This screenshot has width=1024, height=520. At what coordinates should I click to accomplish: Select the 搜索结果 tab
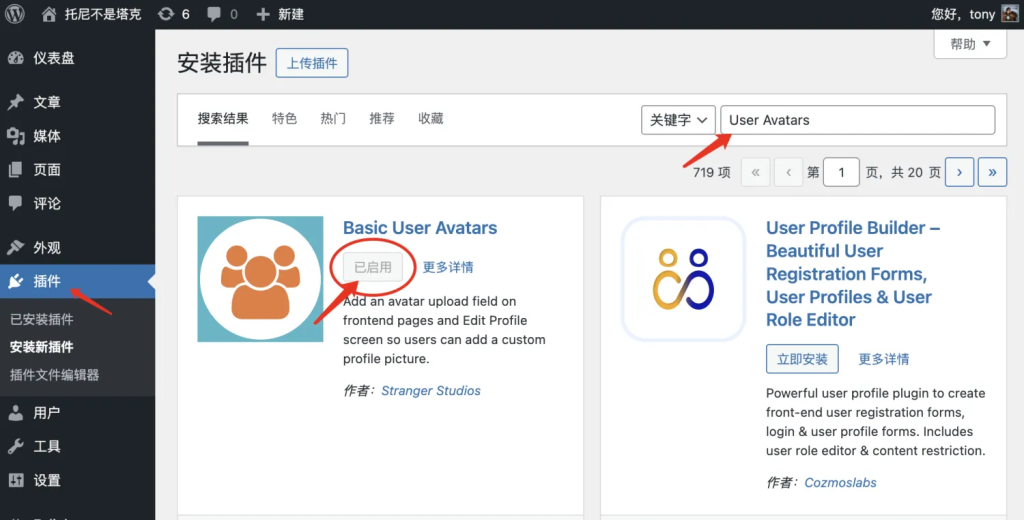point(223,119)
